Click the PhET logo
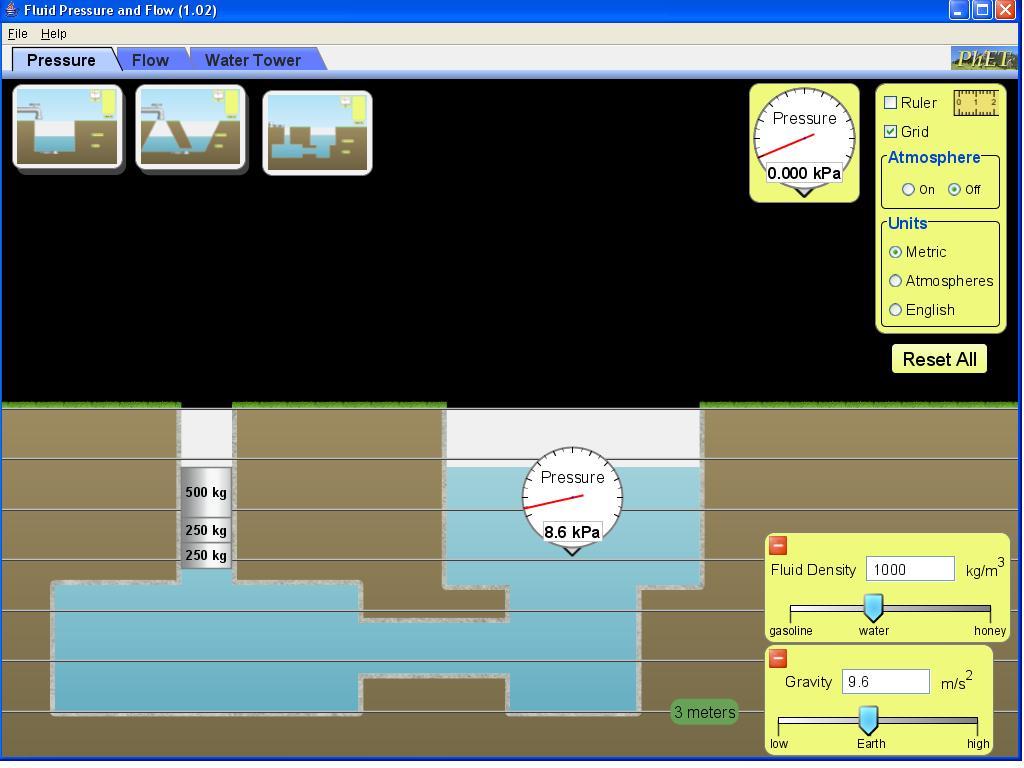The image size is (1024, 768). [x=986, y=59]
